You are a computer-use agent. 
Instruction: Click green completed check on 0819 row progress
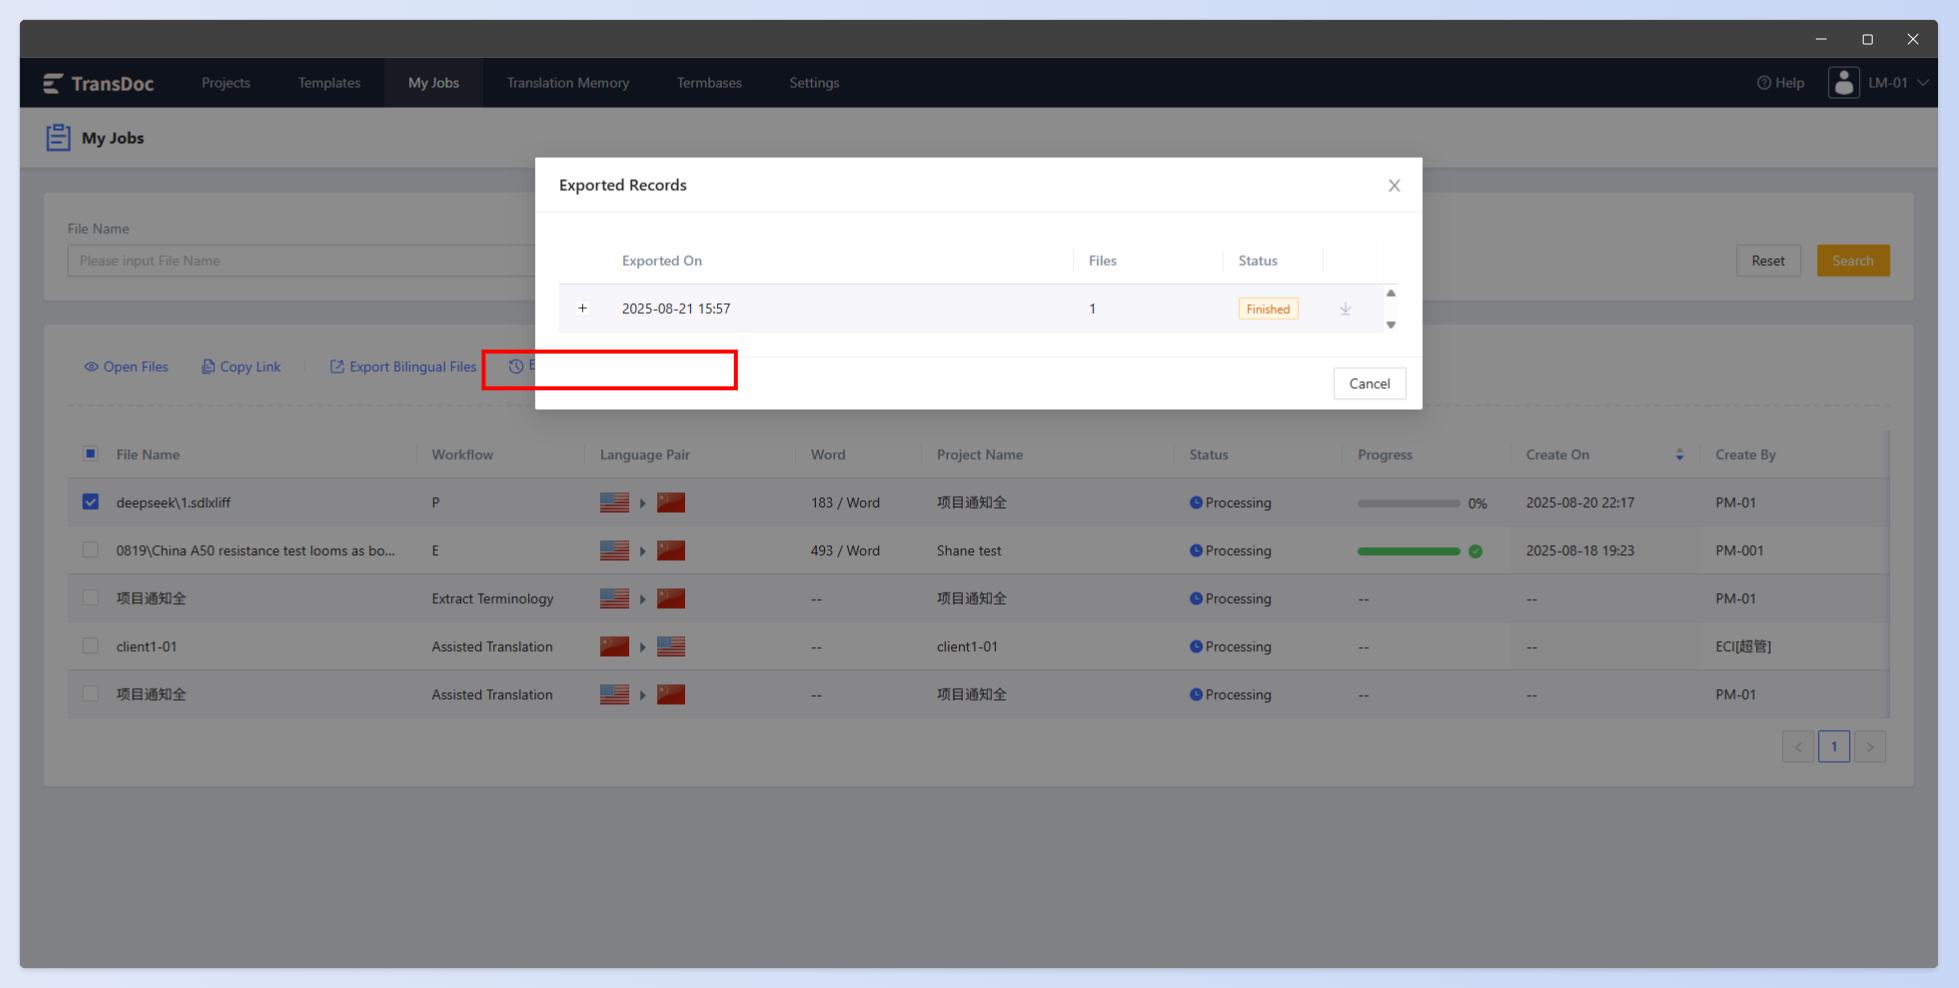coord(1475,551)
